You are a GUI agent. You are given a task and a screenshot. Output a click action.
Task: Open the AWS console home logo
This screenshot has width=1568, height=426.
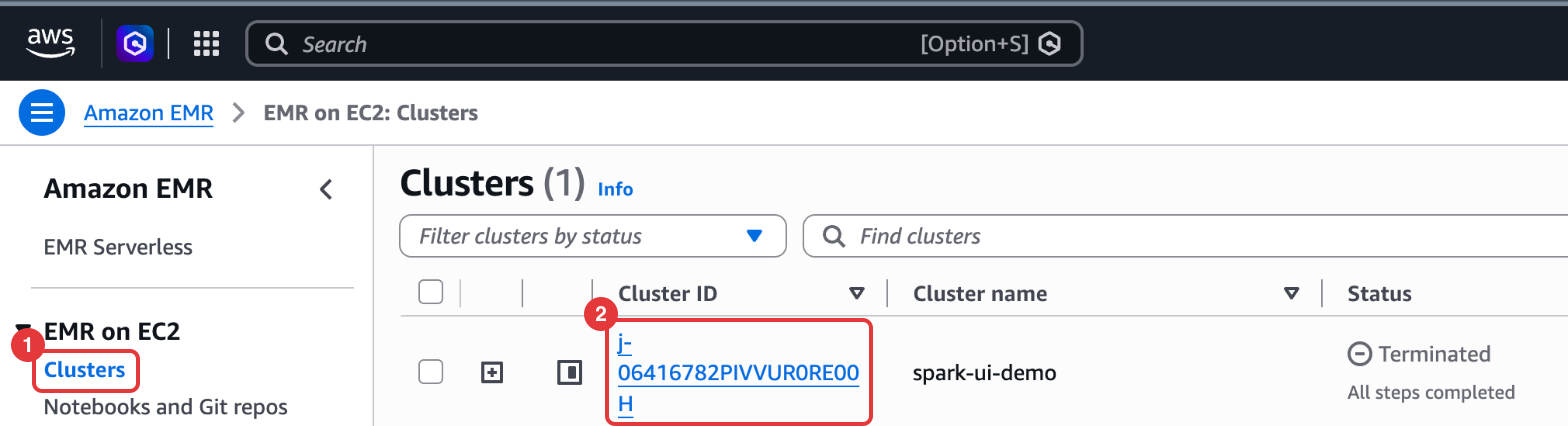point(50,43)
